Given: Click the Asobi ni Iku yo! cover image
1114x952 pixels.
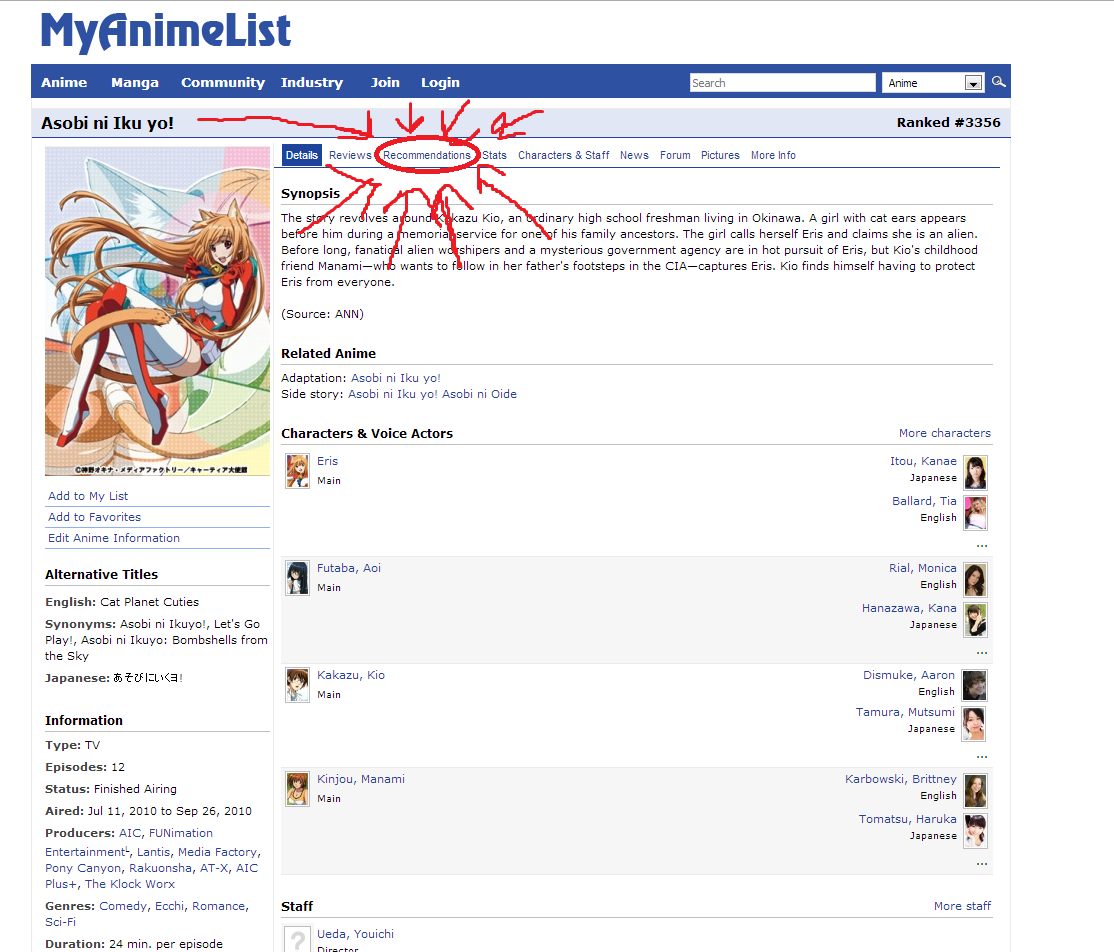Looking at the screenshot, I should 158,311.
